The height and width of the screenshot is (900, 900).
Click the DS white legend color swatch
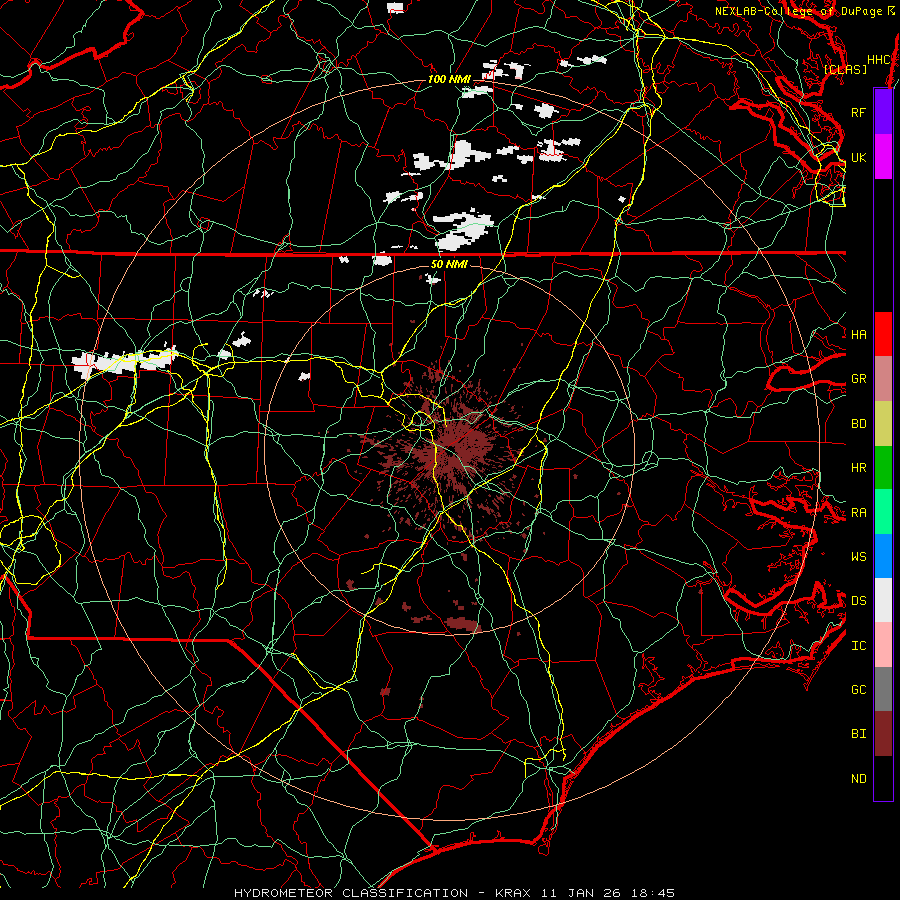pyautogui.click(x=883, y=600)
